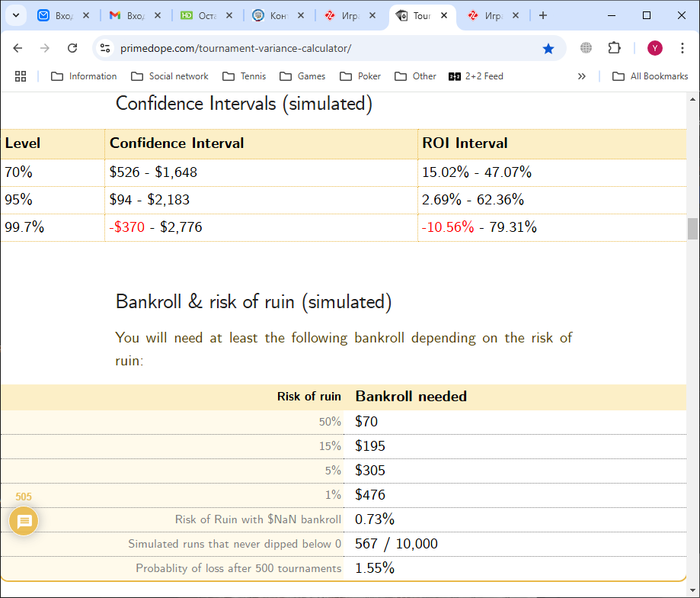This screenshot has height=598, width=700.
Task: Open the extensions puzzle icon
Action: pyautogui.click(x=614, y=48)
